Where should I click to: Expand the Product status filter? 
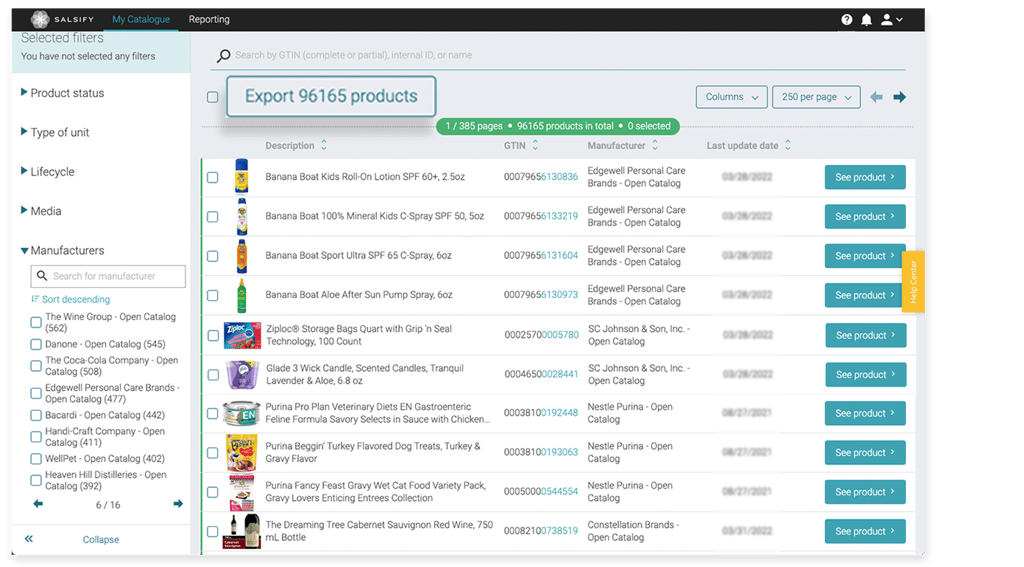(63, 93)
